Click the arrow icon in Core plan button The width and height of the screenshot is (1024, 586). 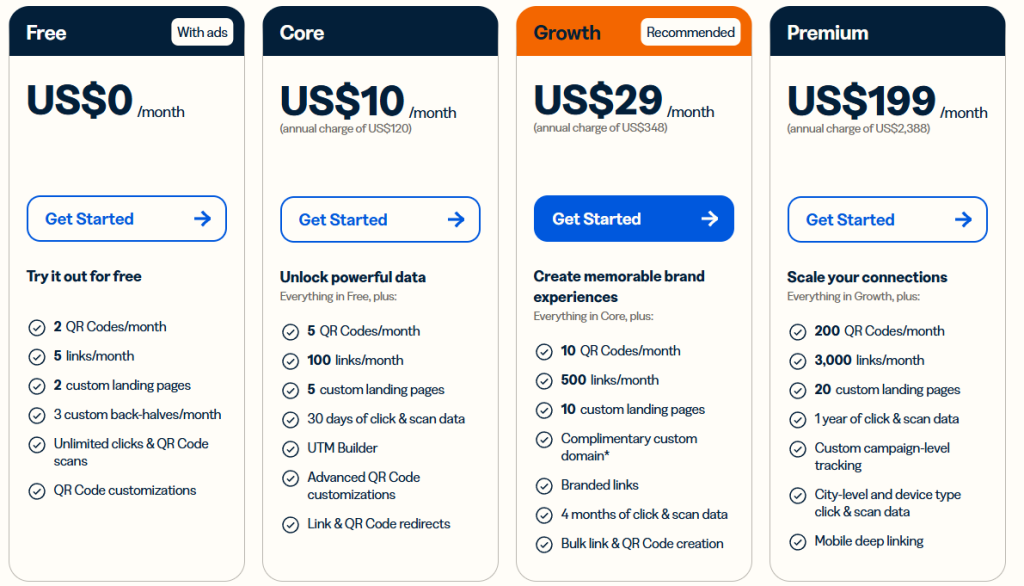click(456, 219)
